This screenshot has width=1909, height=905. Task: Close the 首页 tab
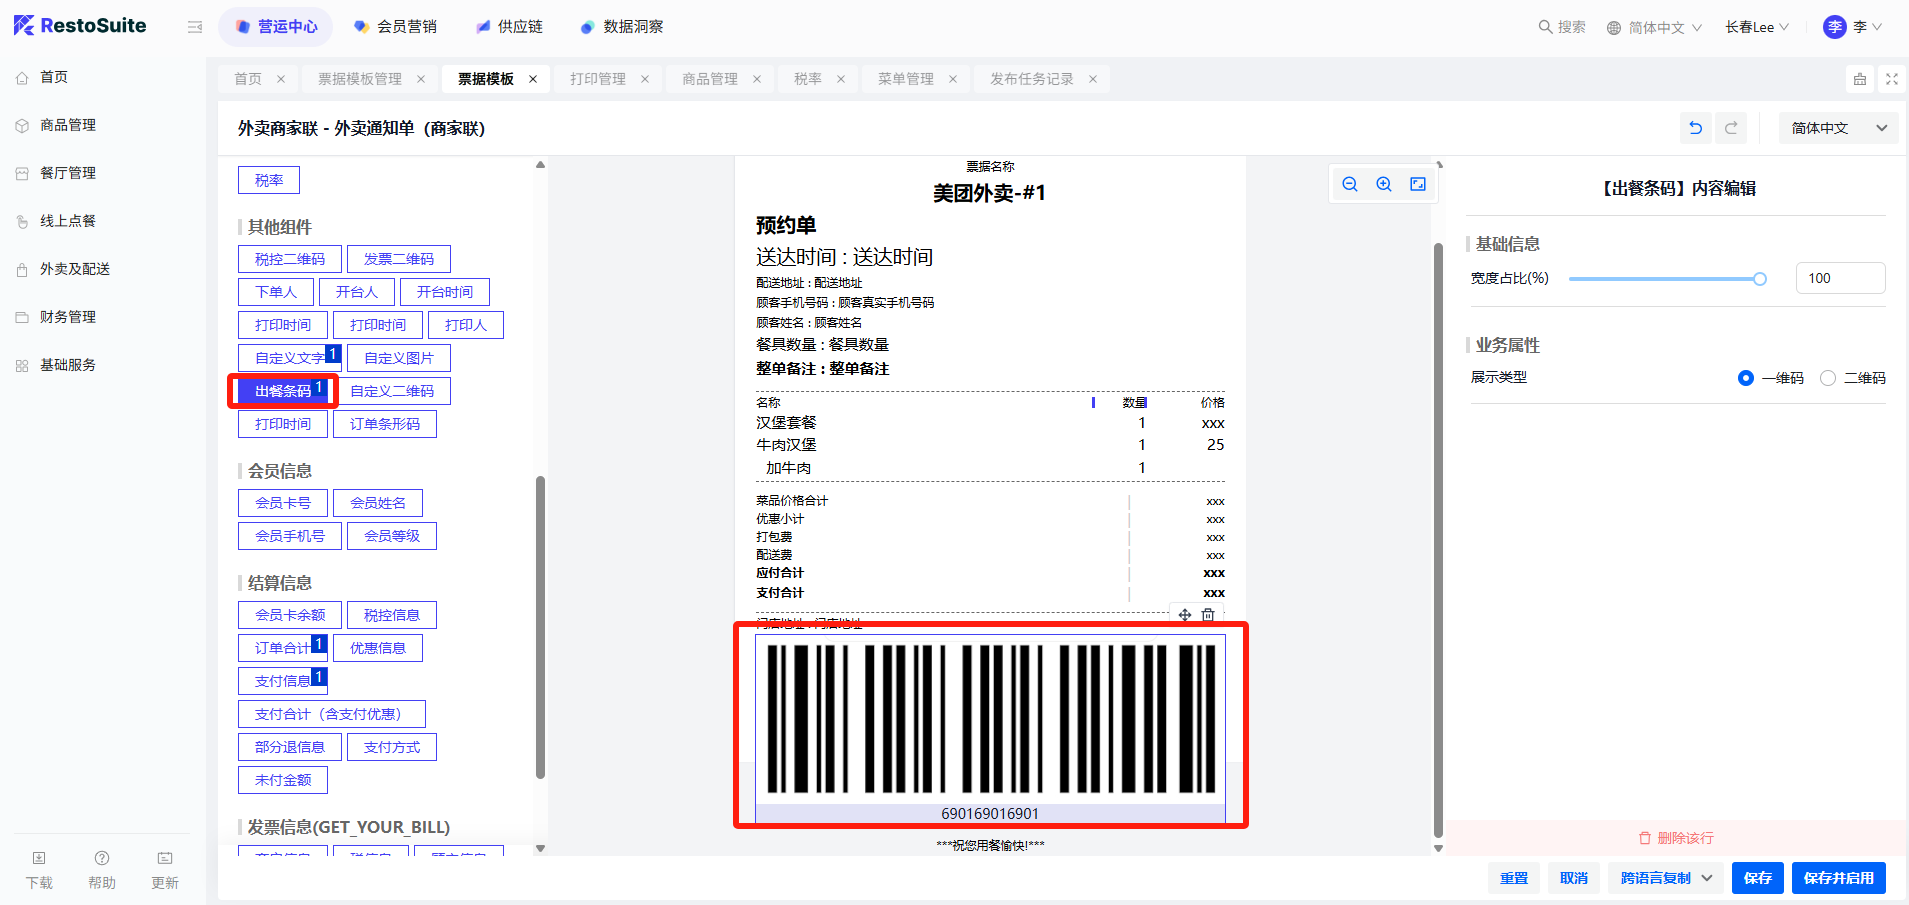pyautogui.click(x=281, y=79)
